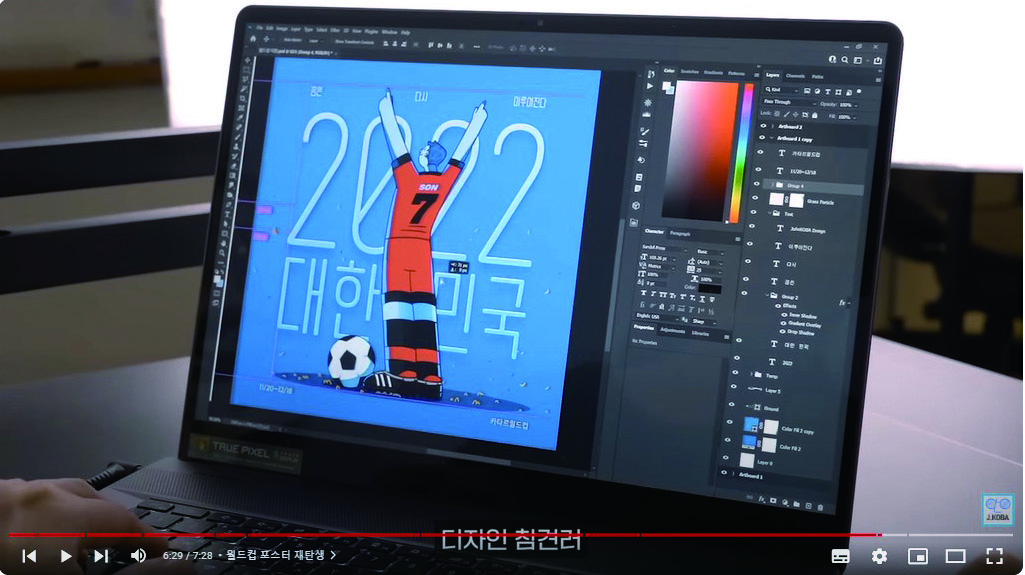This screenshot has height=575, width=1025.
Task: Open the Pass Through blend mode dropdown
Action: click(790, 103)
